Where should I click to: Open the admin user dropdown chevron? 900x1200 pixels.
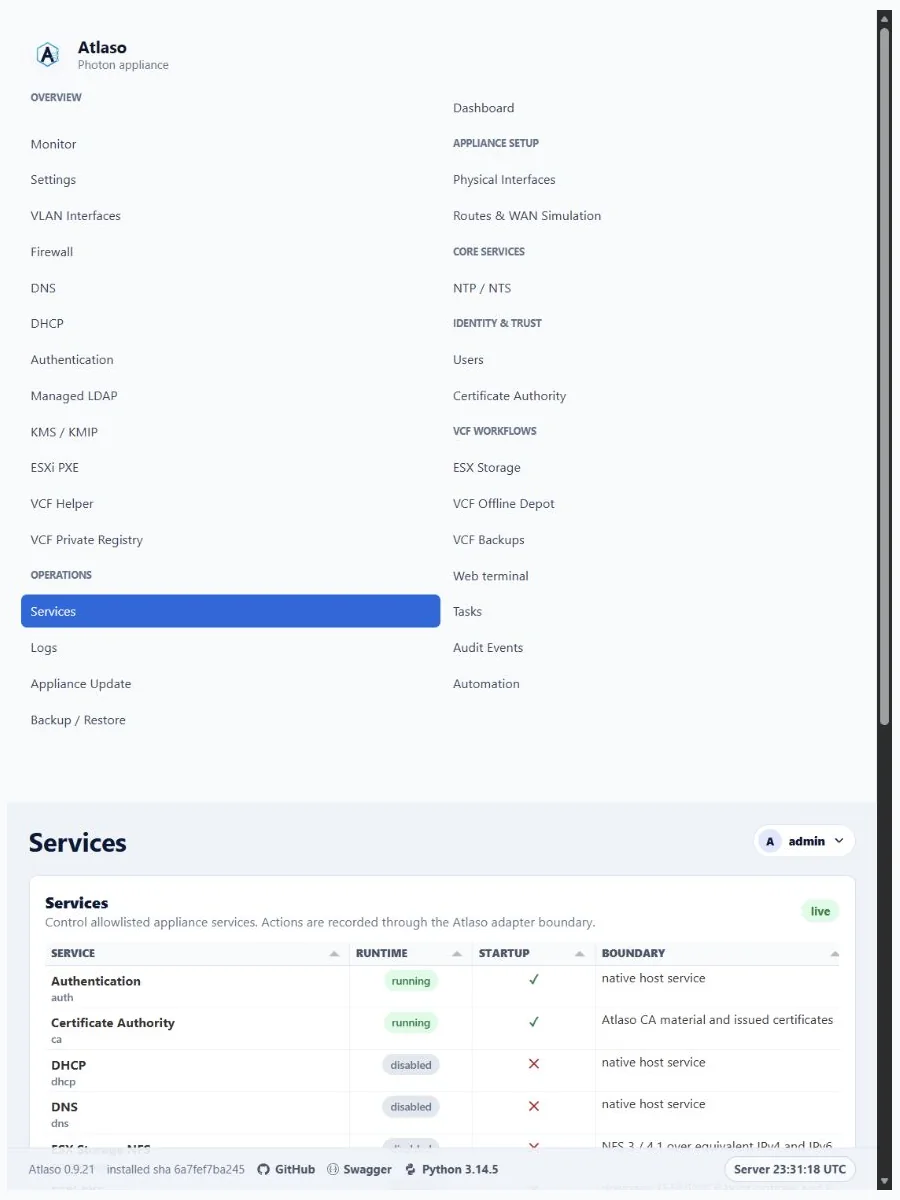839,841
